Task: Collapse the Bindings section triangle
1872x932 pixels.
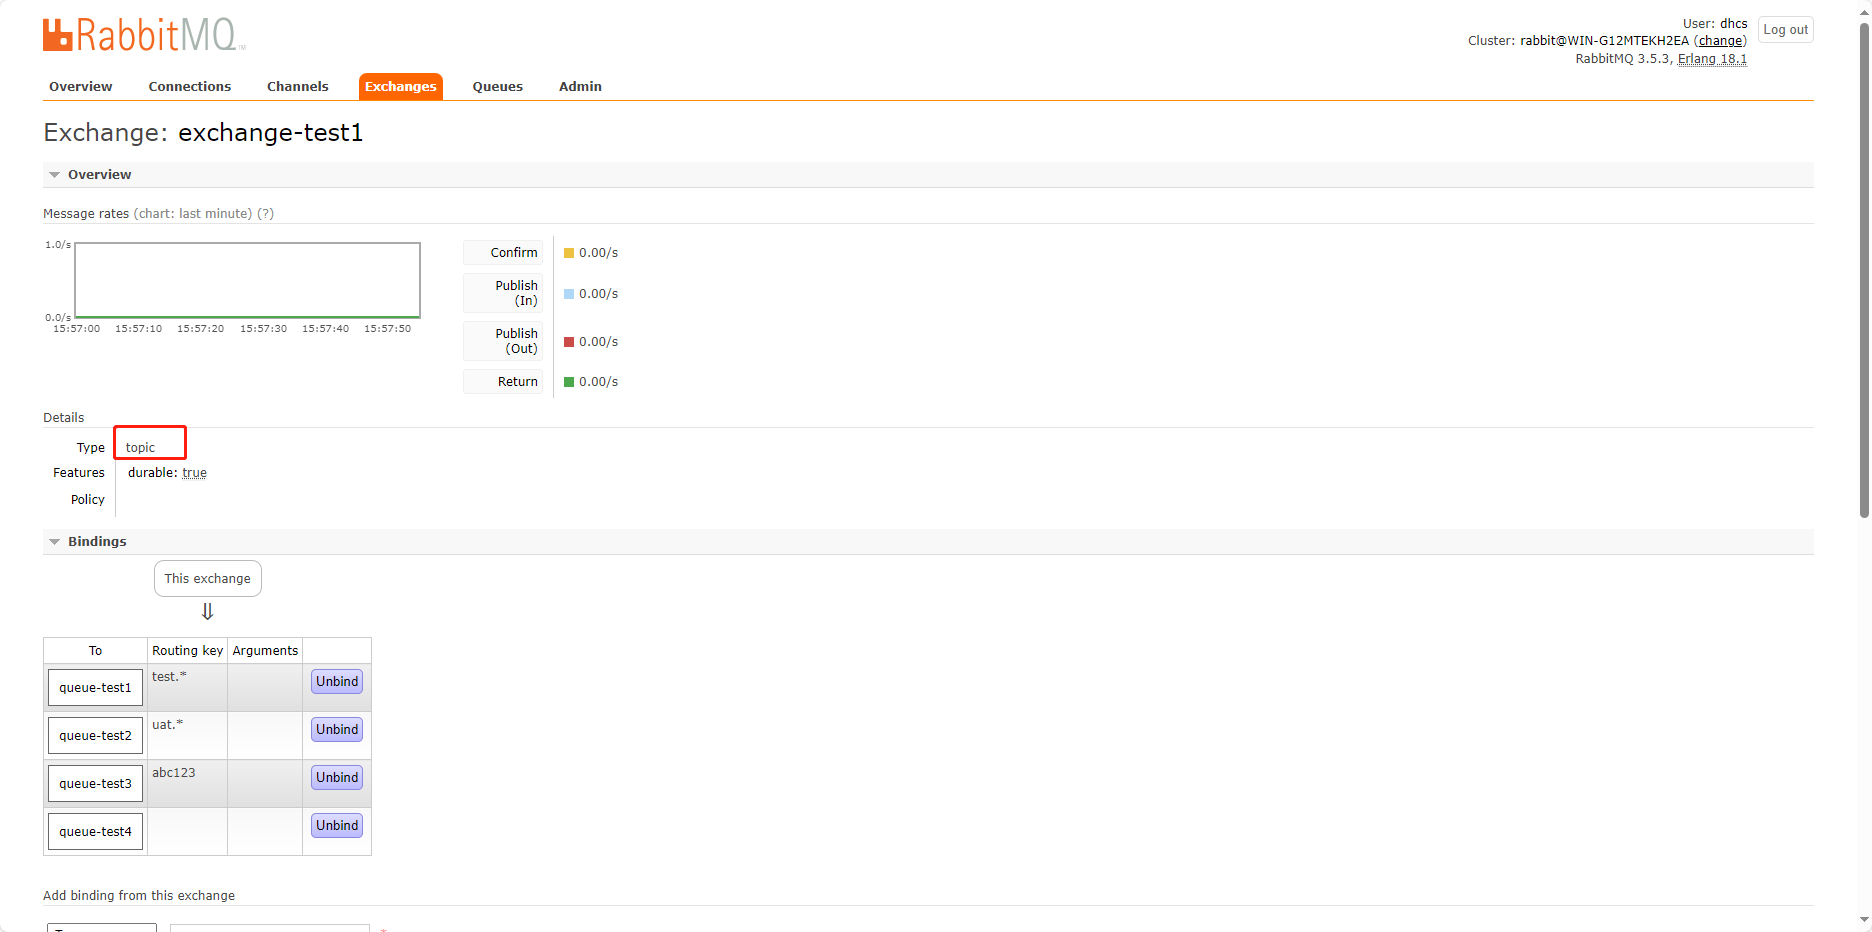Action: coord(55,542)
